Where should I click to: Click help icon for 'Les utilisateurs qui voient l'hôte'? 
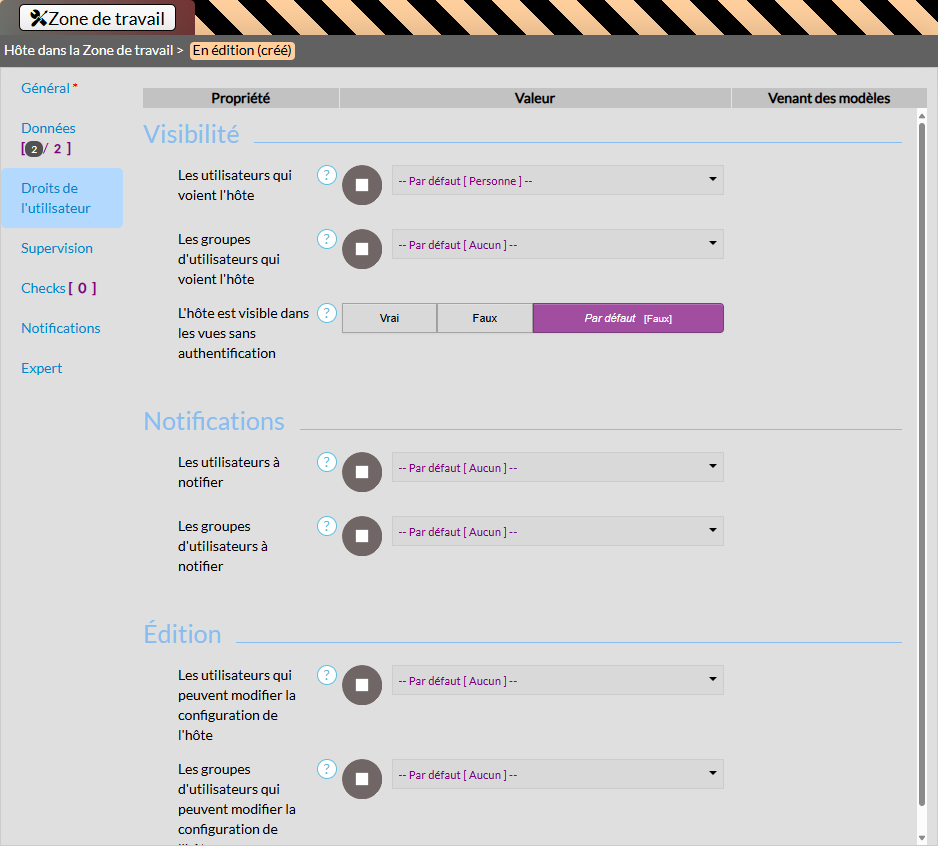pyautogui.click(x=327, y=175)
